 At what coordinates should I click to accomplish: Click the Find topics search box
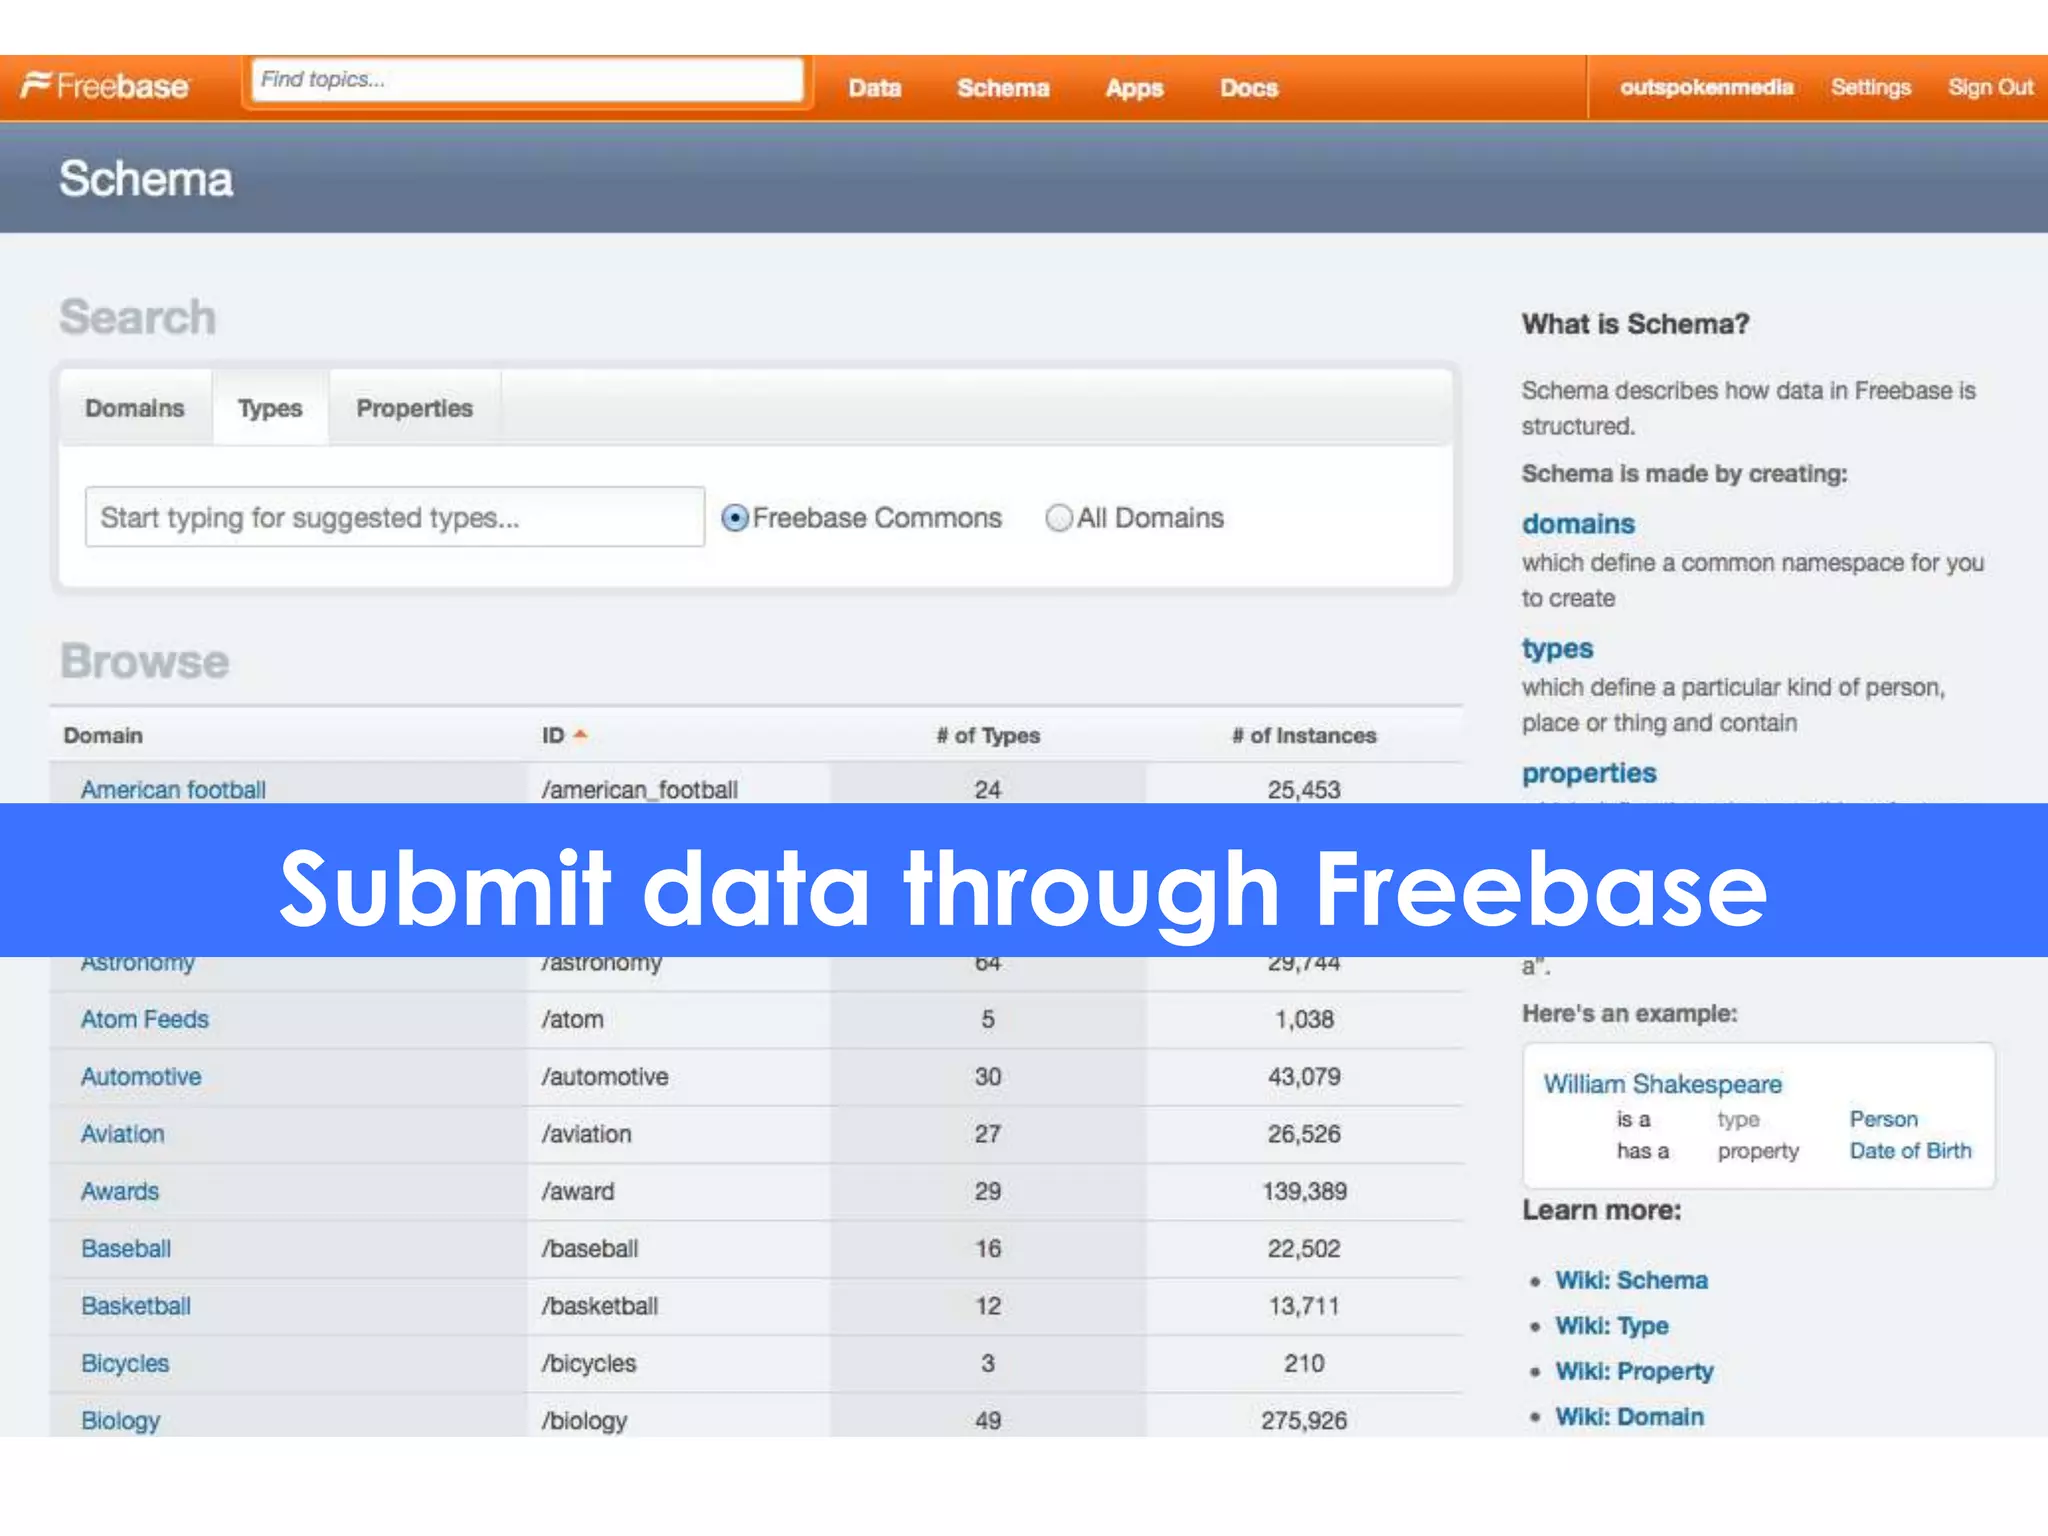[x=527, y=80]
